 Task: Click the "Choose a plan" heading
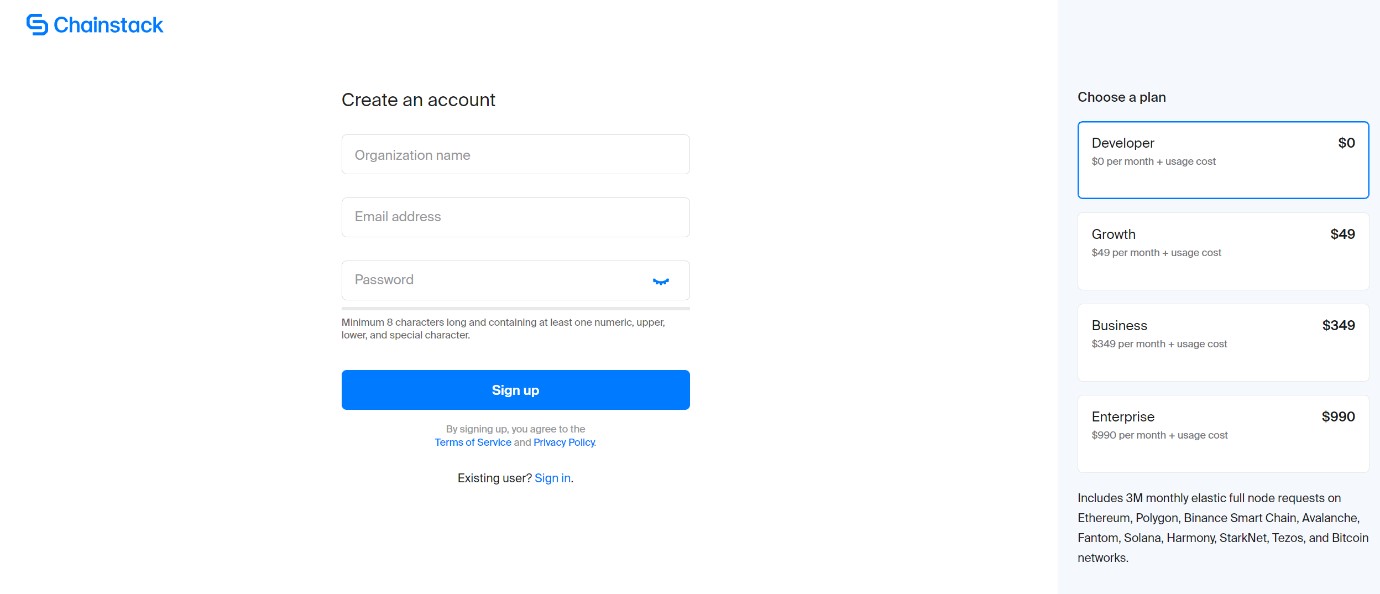1121,97
